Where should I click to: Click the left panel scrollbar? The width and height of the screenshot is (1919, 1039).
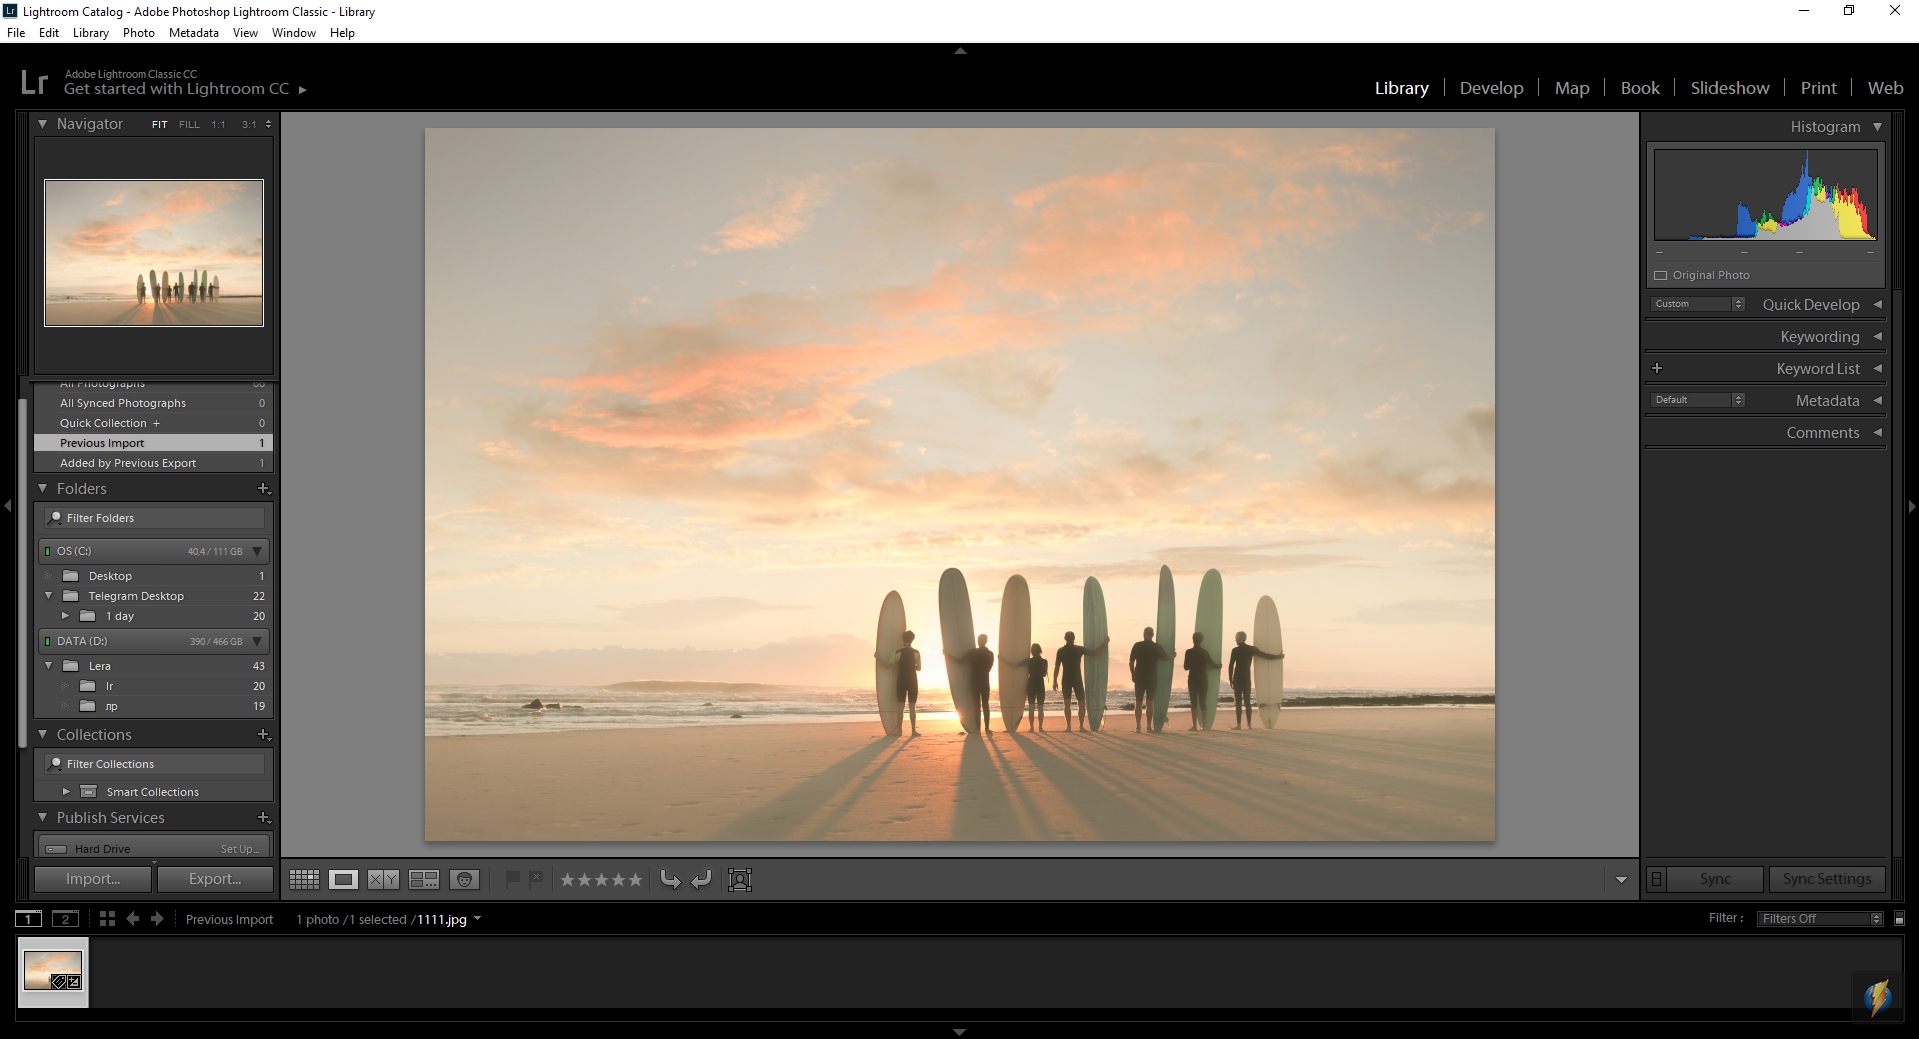coord(22,572)
